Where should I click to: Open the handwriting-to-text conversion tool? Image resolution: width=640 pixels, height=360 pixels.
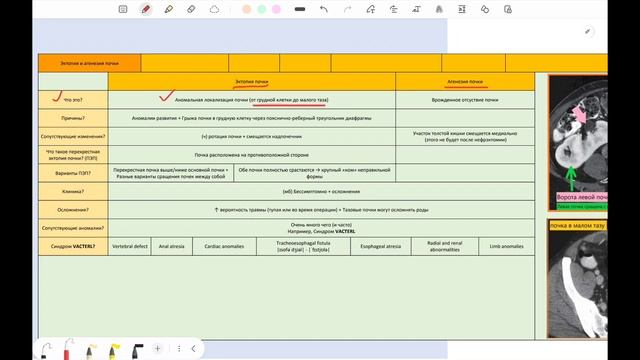416,9
